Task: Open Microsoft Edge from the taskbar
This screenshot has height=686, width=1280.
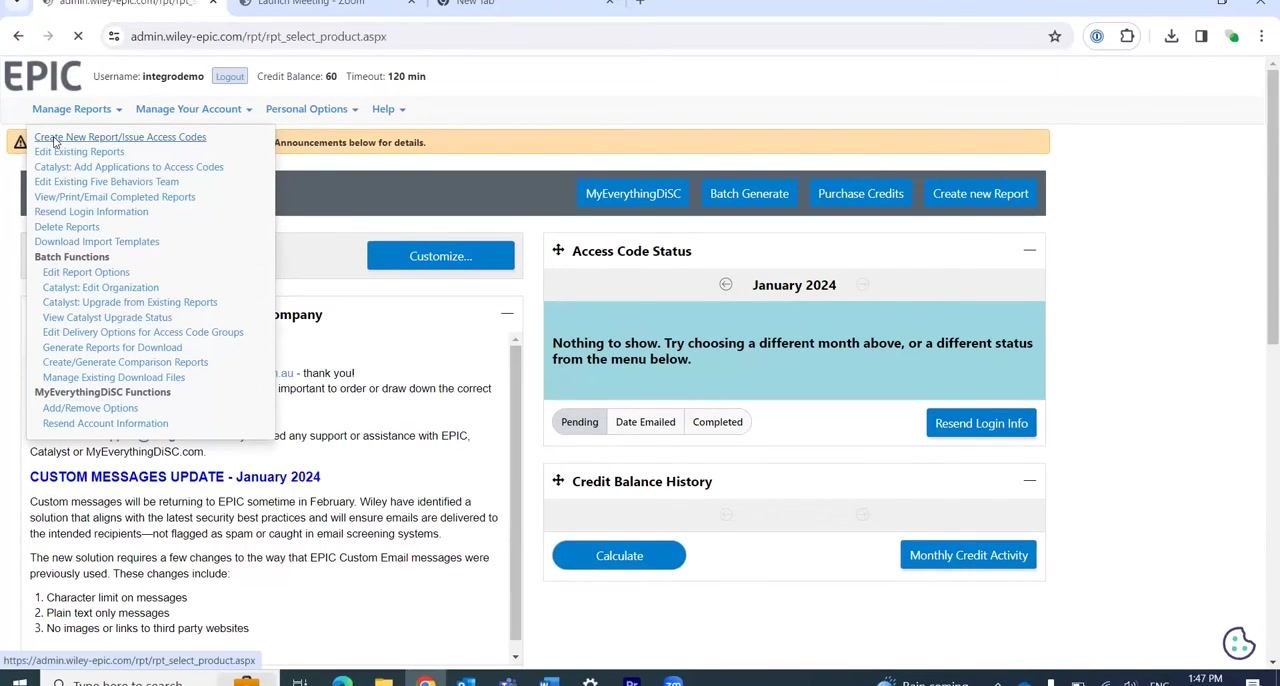Action: [x=342, y=682]
